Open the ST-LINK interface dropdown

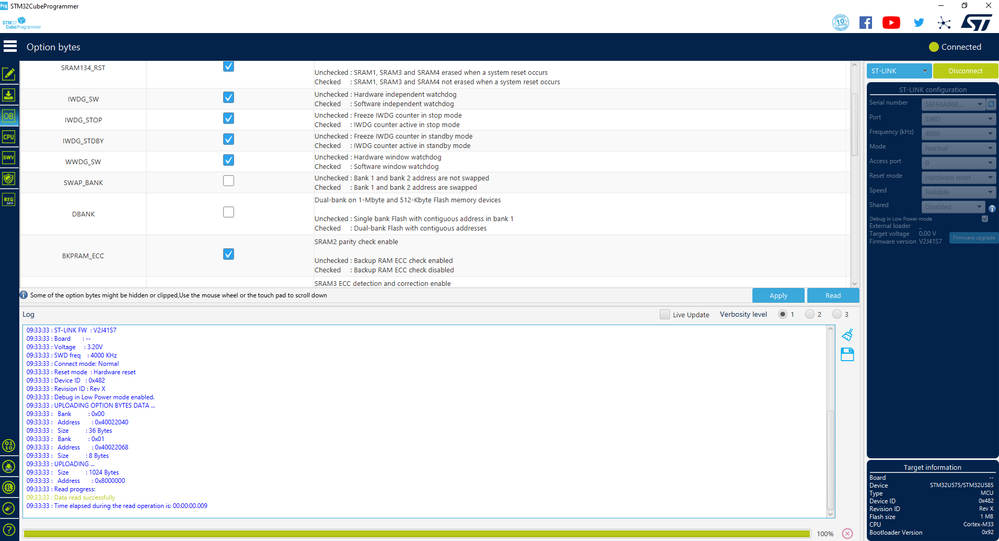tap(899, 71)
